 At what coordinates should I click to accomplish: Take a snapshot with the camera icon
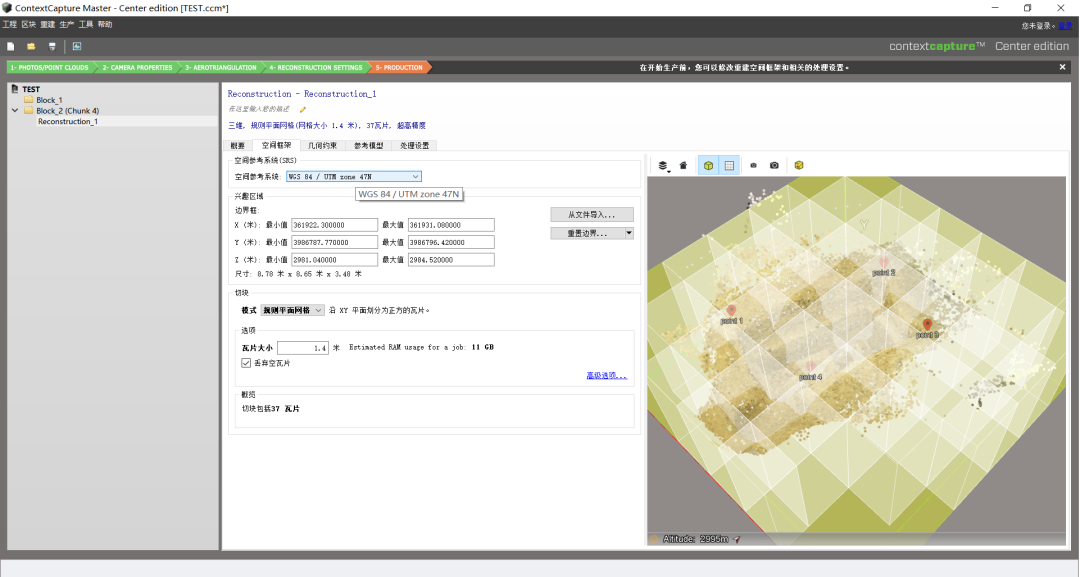pyautogui.click(x=774, y=165)
